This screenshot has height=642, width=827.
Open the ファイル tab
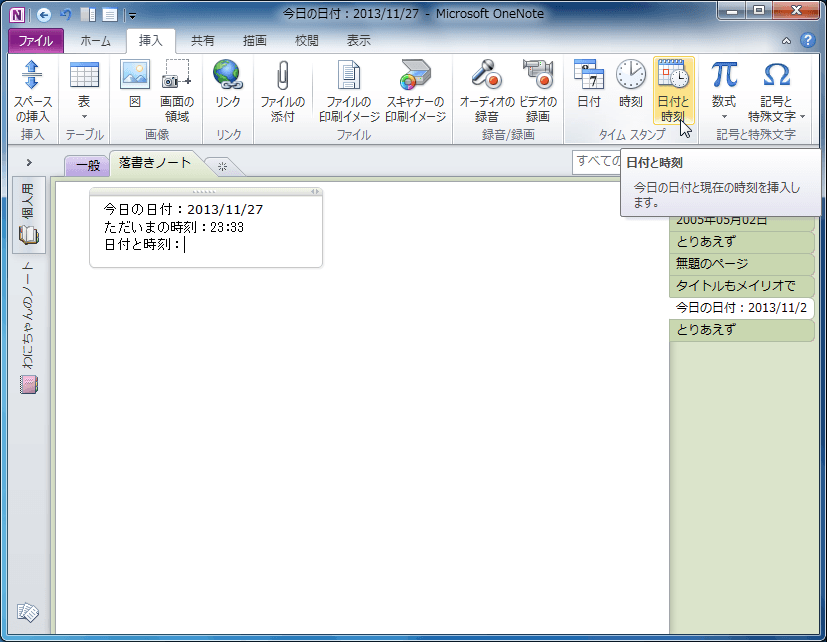(x=36, y=41)
